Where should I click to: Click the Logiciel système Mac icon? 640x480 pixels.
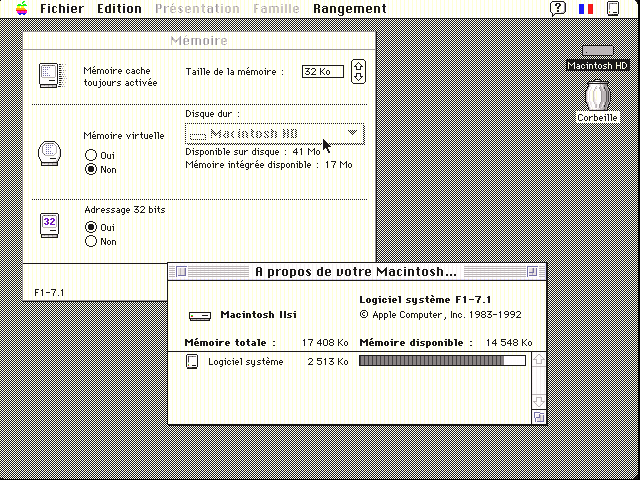pyautogui.click(x=192, y=362)
